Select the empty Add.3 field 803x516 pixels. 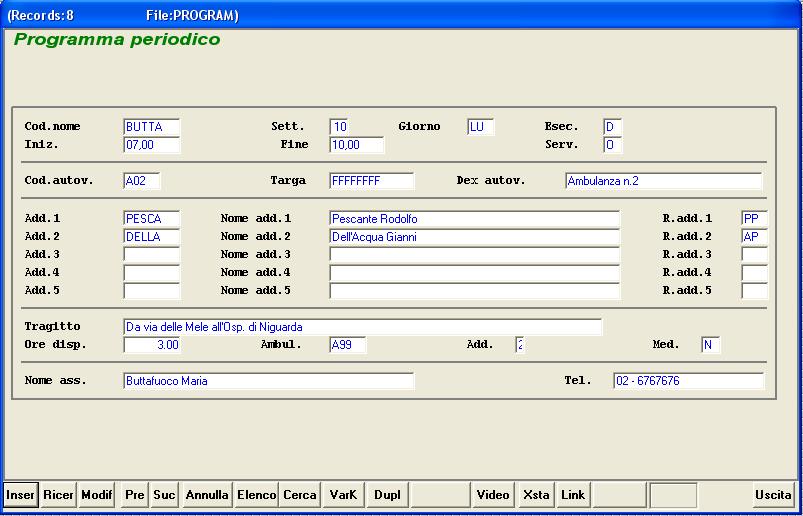click(x=152, y=255)
